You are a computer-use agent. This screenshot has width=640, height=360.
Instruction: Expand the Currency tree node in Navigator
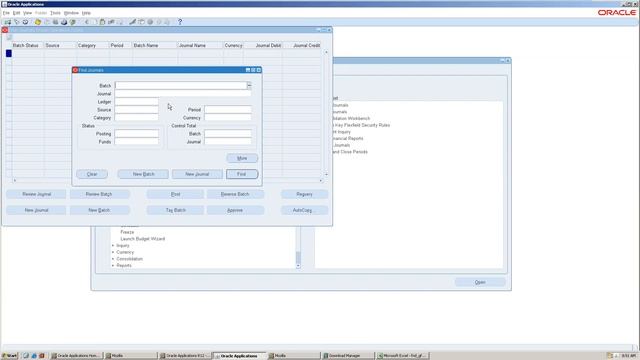113,252
